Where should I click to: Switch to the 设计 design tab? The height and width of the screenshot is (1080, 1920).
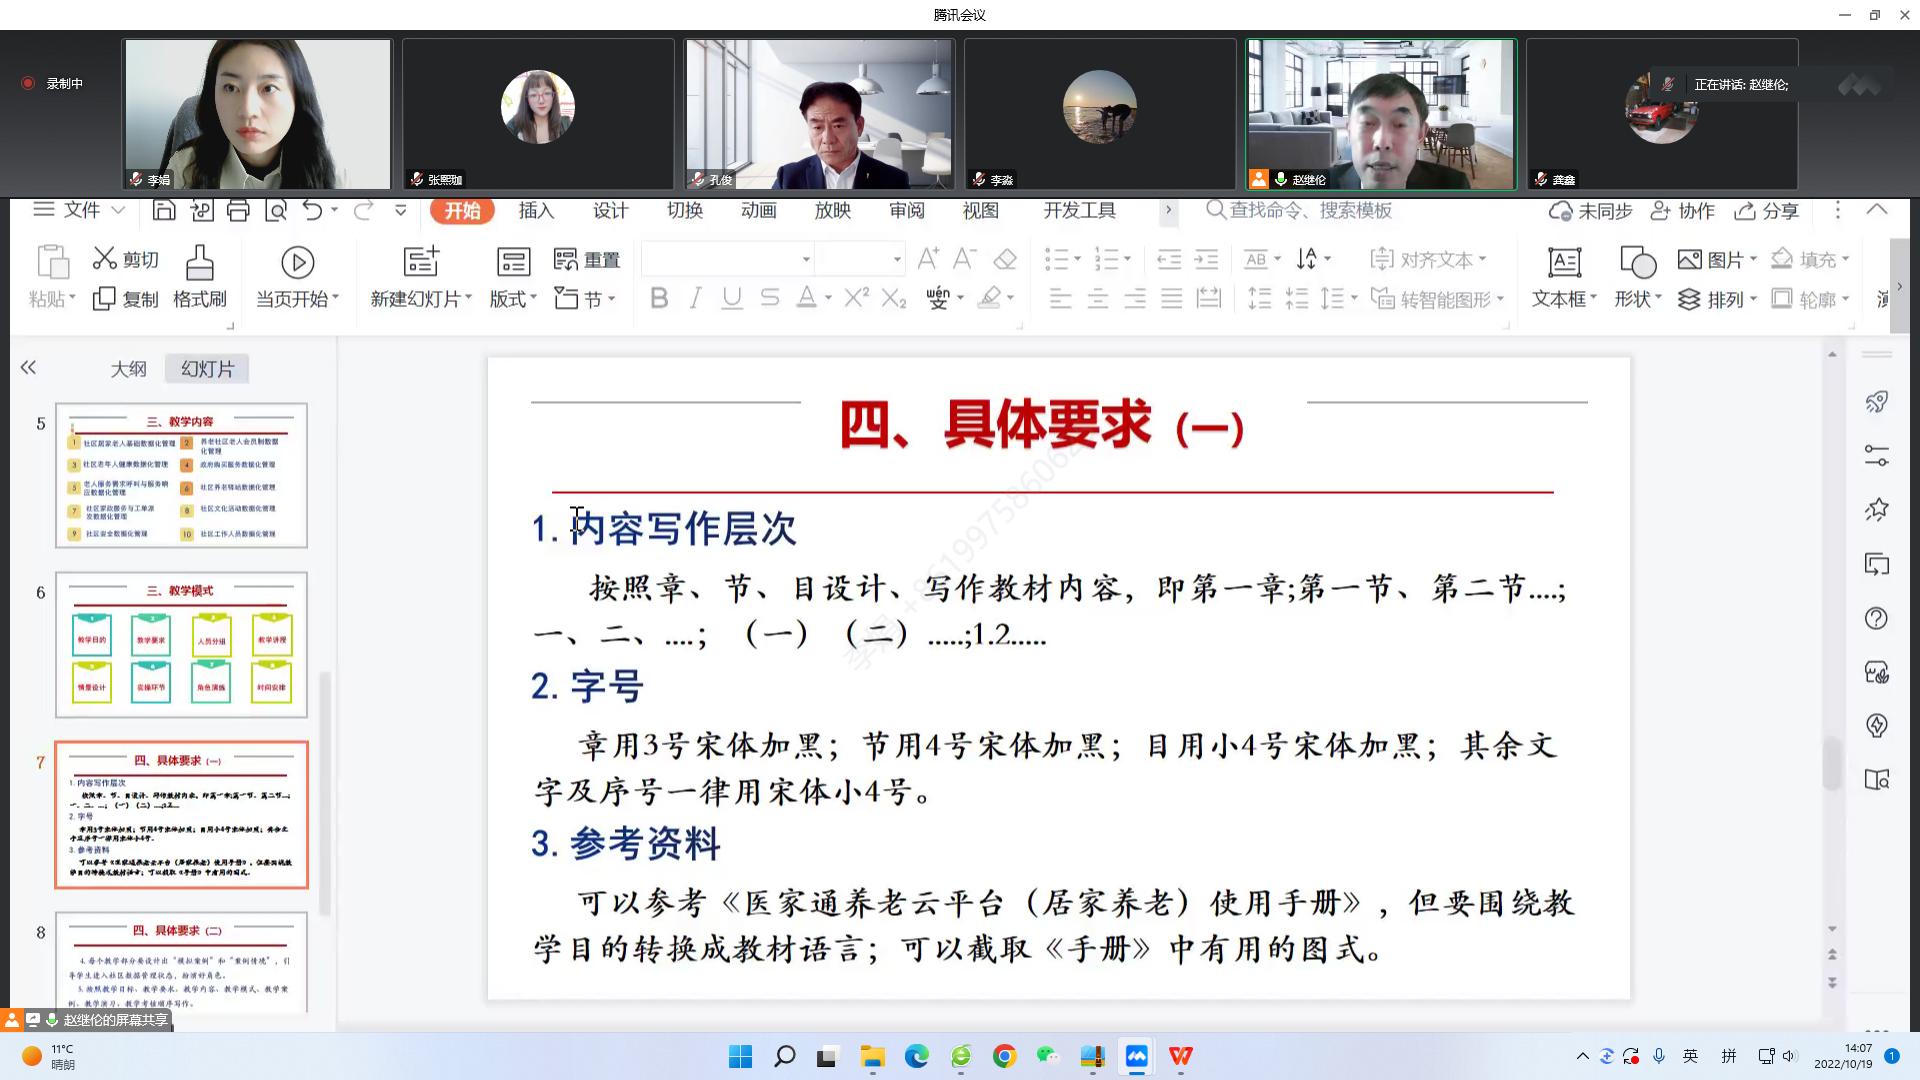click(610, 210)
